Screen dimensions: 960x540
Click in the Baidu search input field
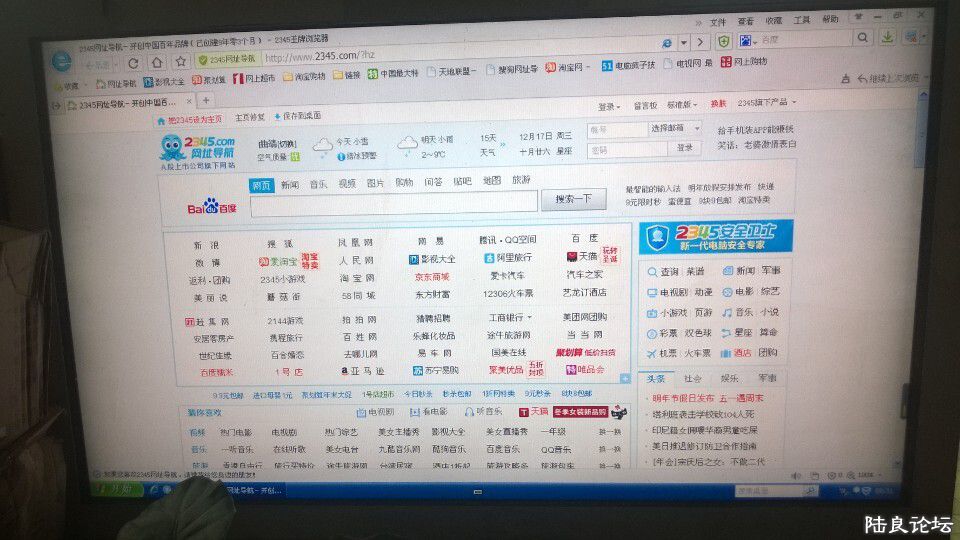click(x=394, y=203)
